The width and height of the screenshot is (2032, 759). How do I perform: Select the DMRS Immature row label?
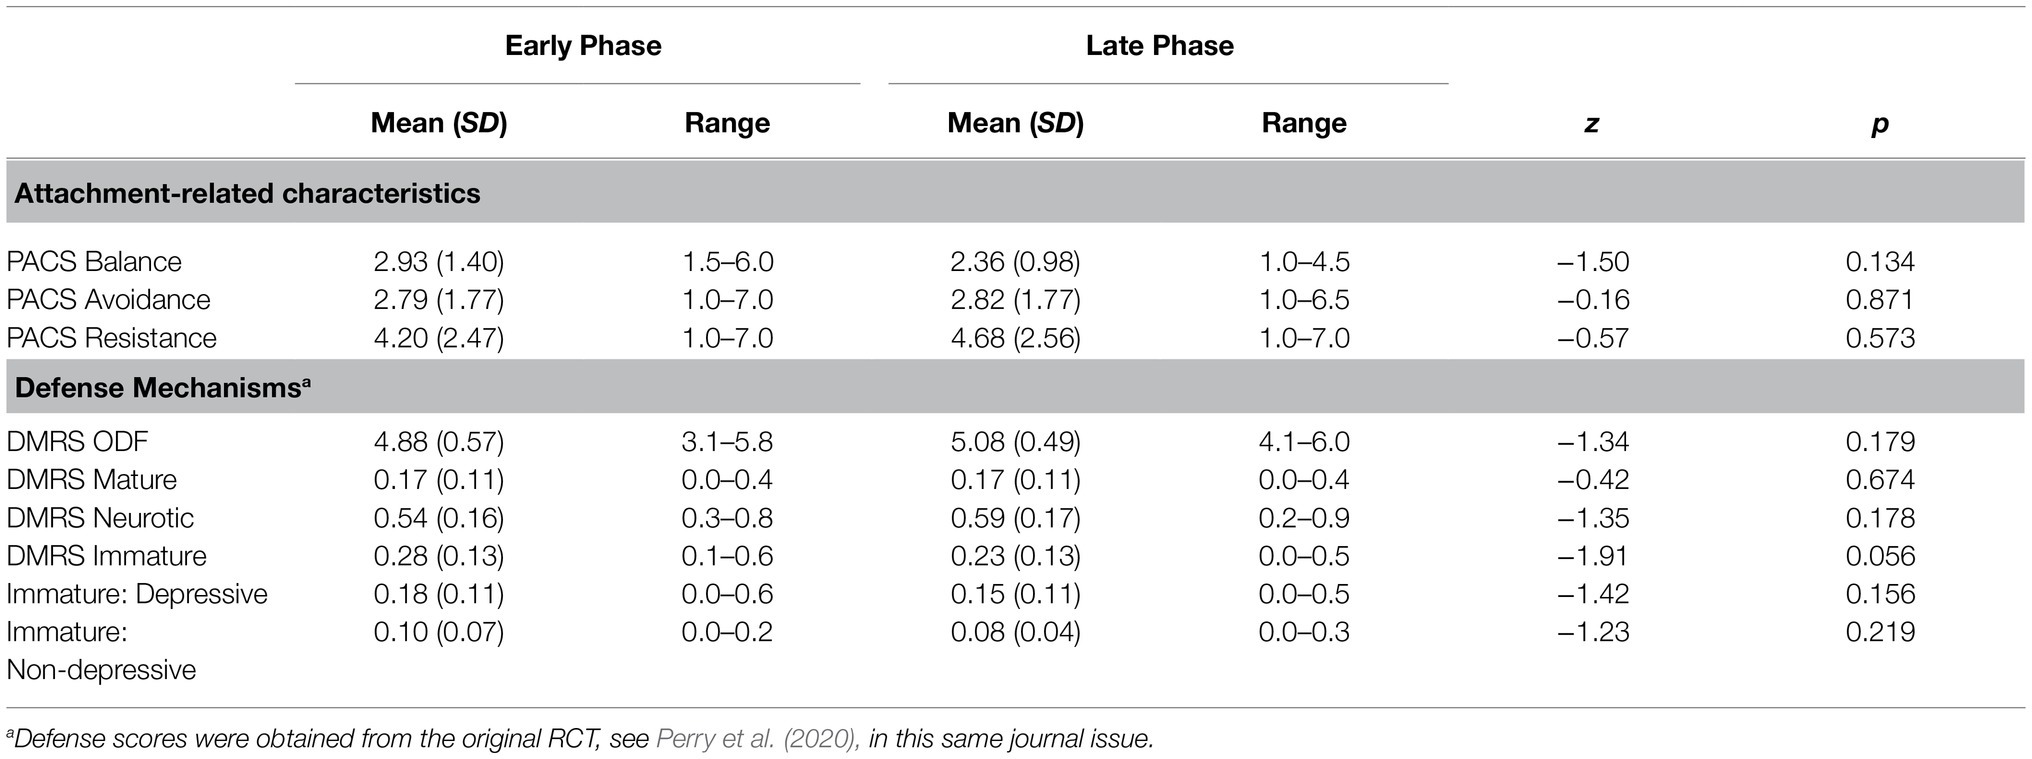[x=106, y=556]
